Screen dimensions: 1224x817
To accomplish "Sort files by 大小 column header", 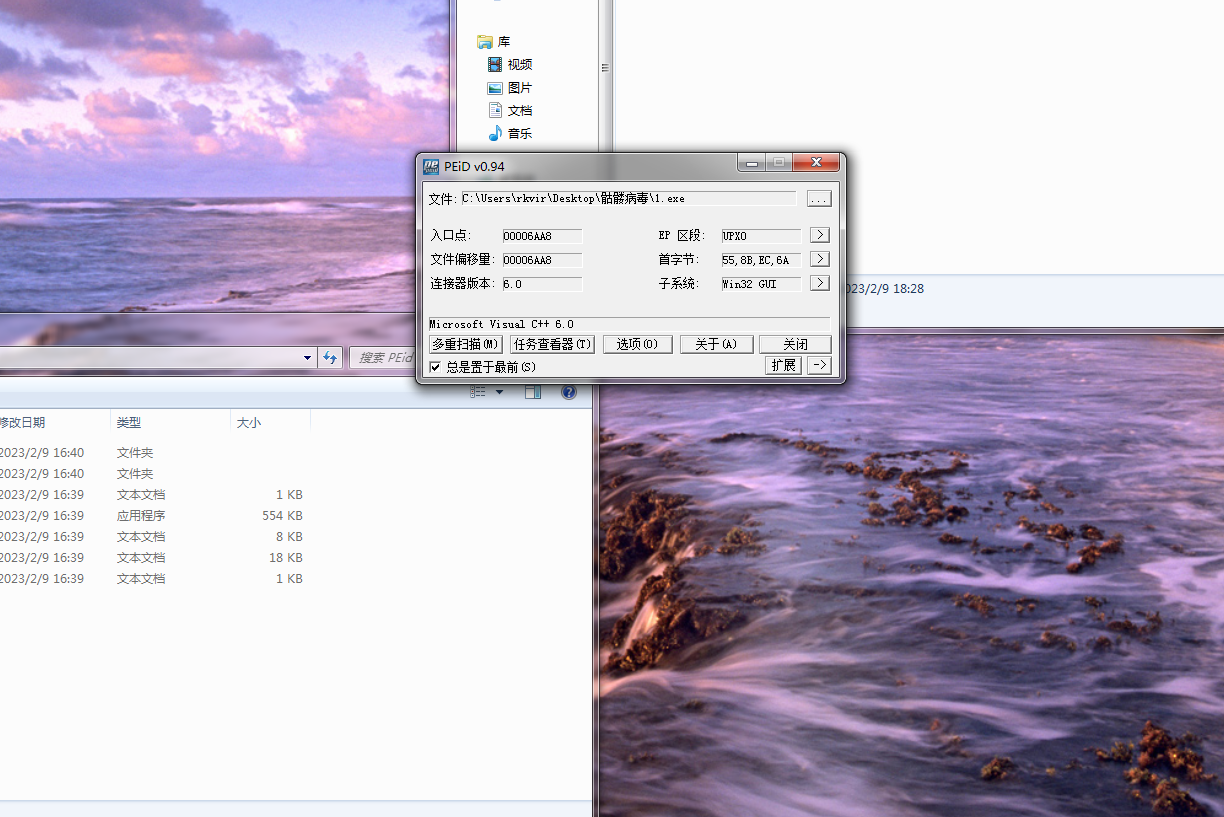I will click(248, 423).
